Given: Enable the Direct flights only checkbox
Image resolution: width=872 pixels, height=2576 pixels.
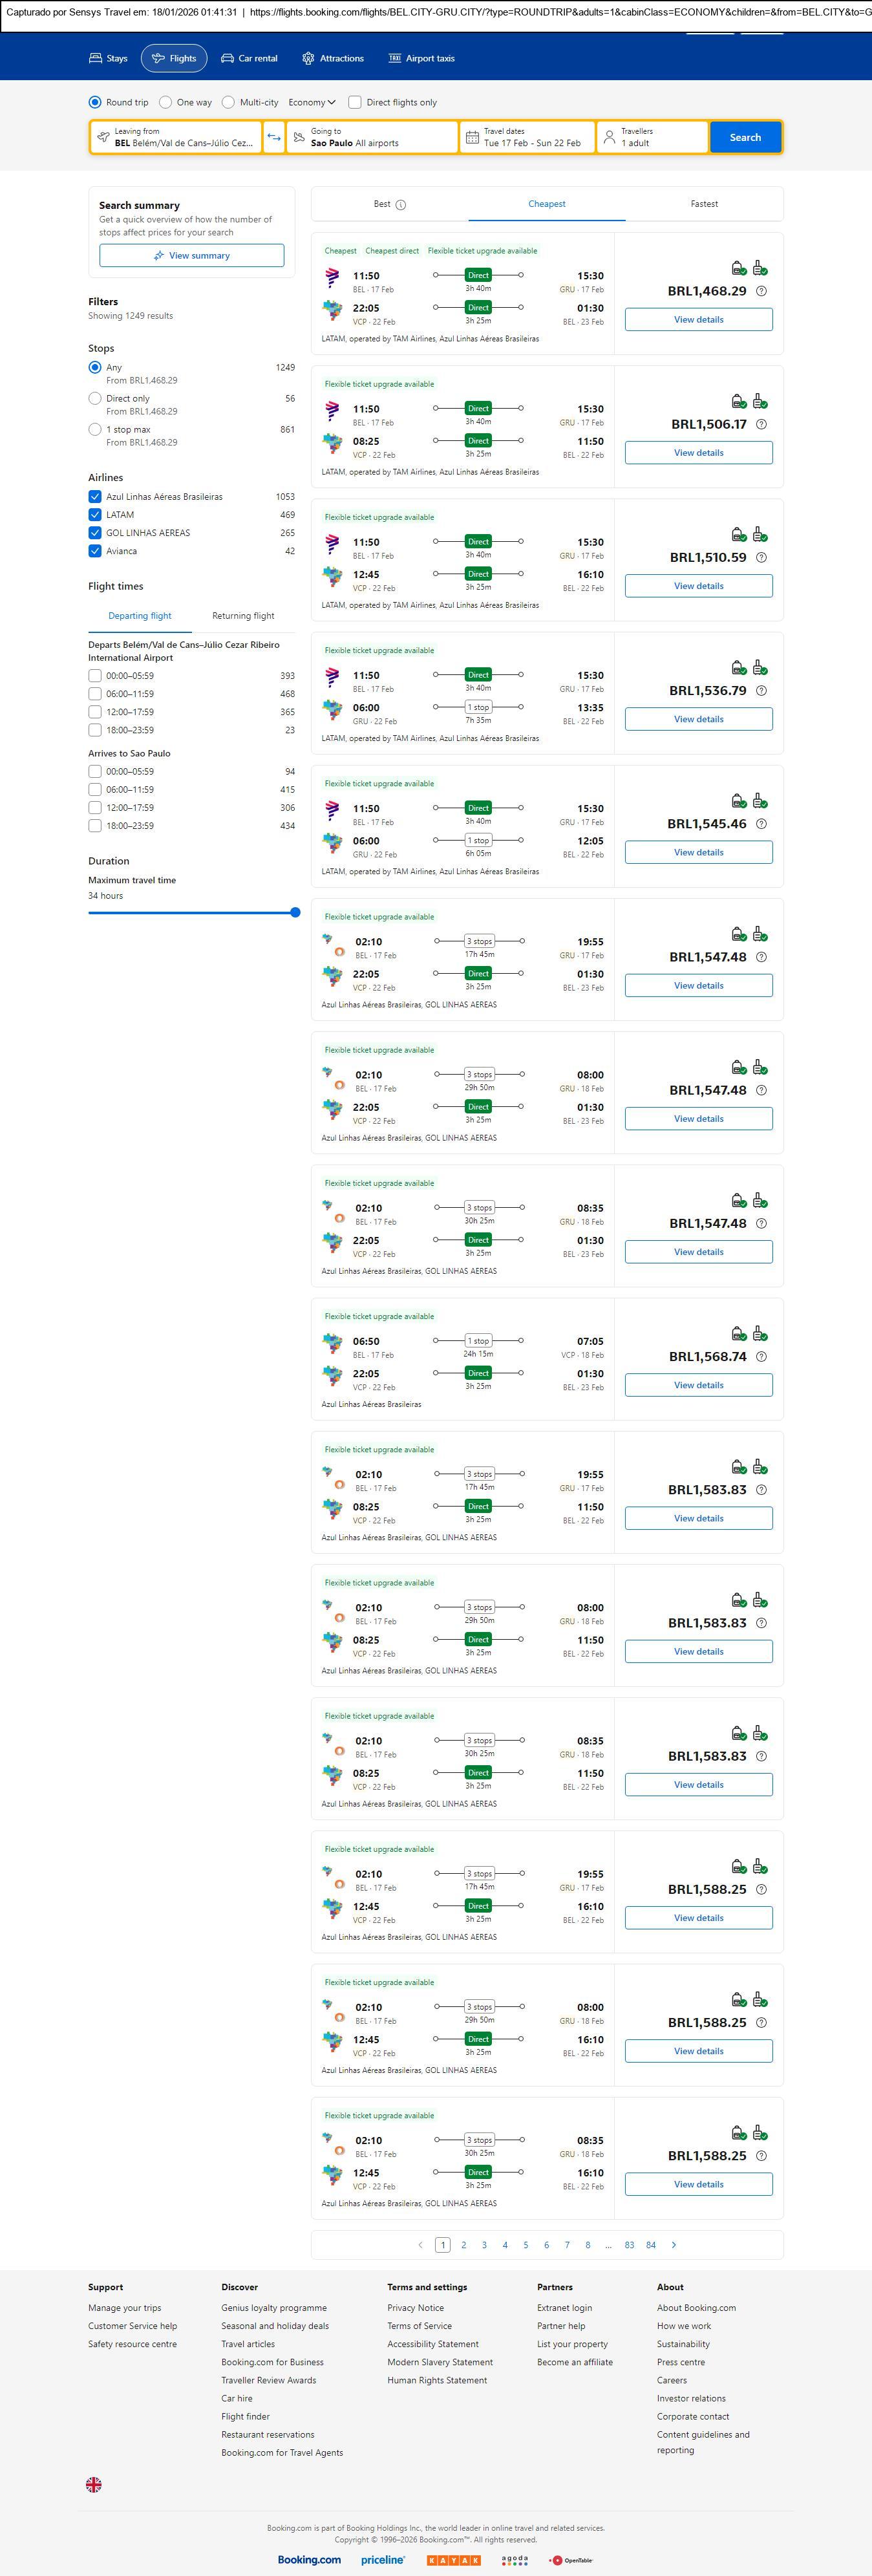Looking at the screenshot, I should click(355, 102).
